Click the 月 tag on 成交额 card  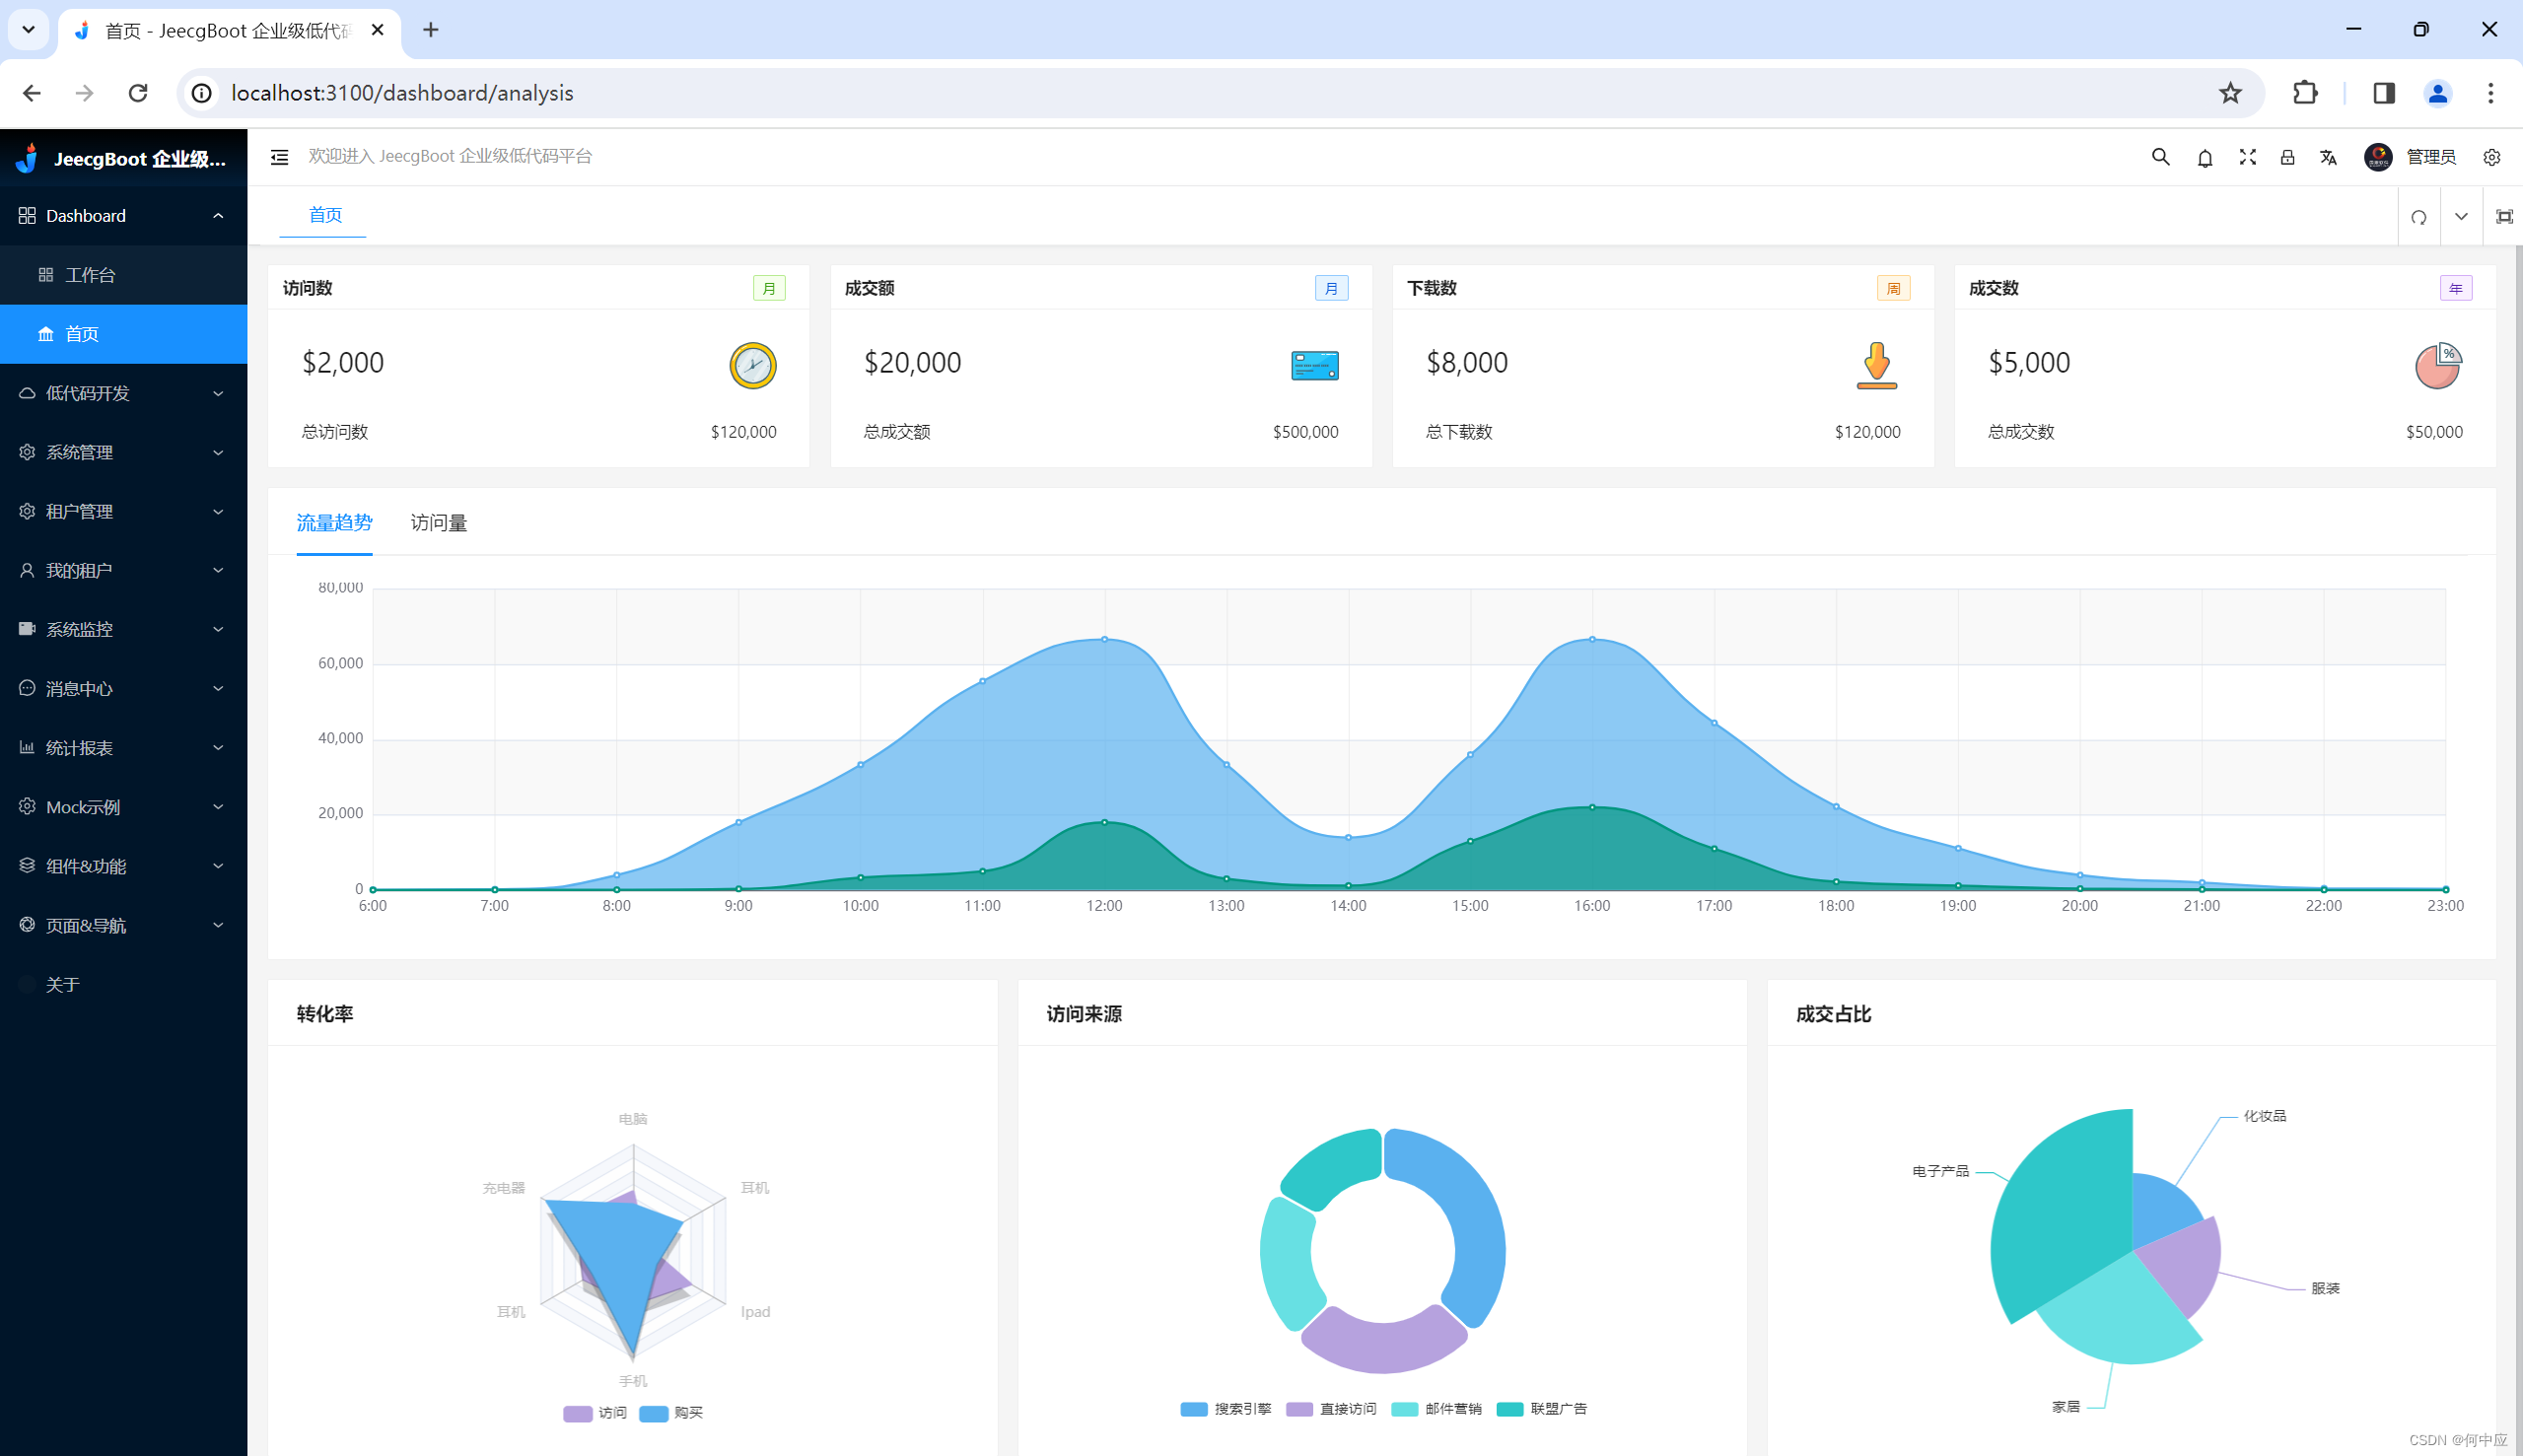[1331, 288]
